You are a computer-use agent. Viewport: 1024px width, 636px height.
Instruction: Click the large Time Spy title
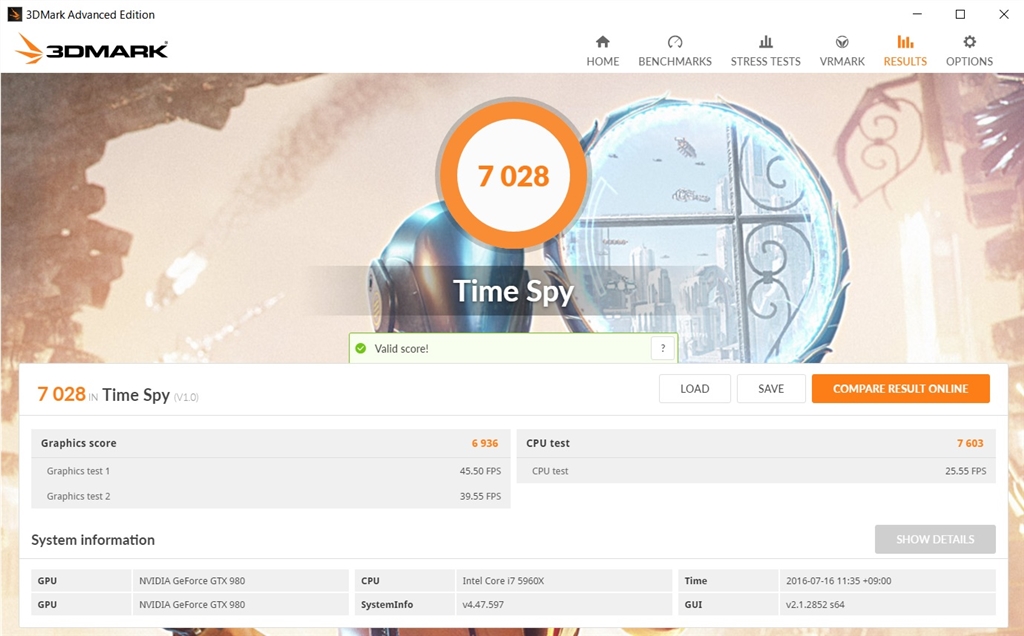513,291
